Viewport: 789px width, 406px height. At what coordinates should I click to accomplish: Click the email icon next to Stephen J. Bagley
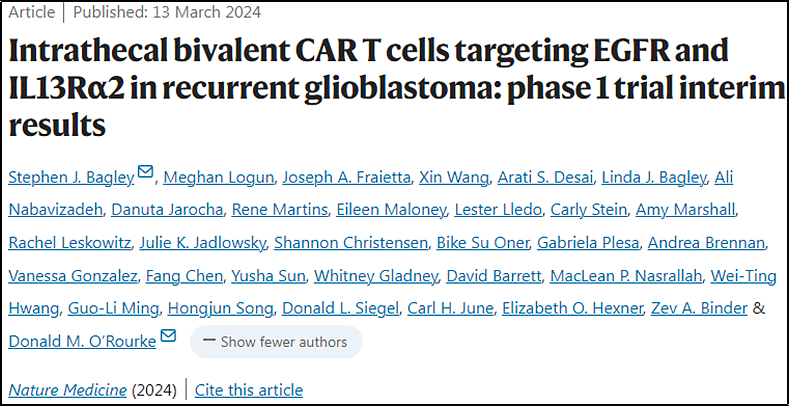click(x=145, y=172)
